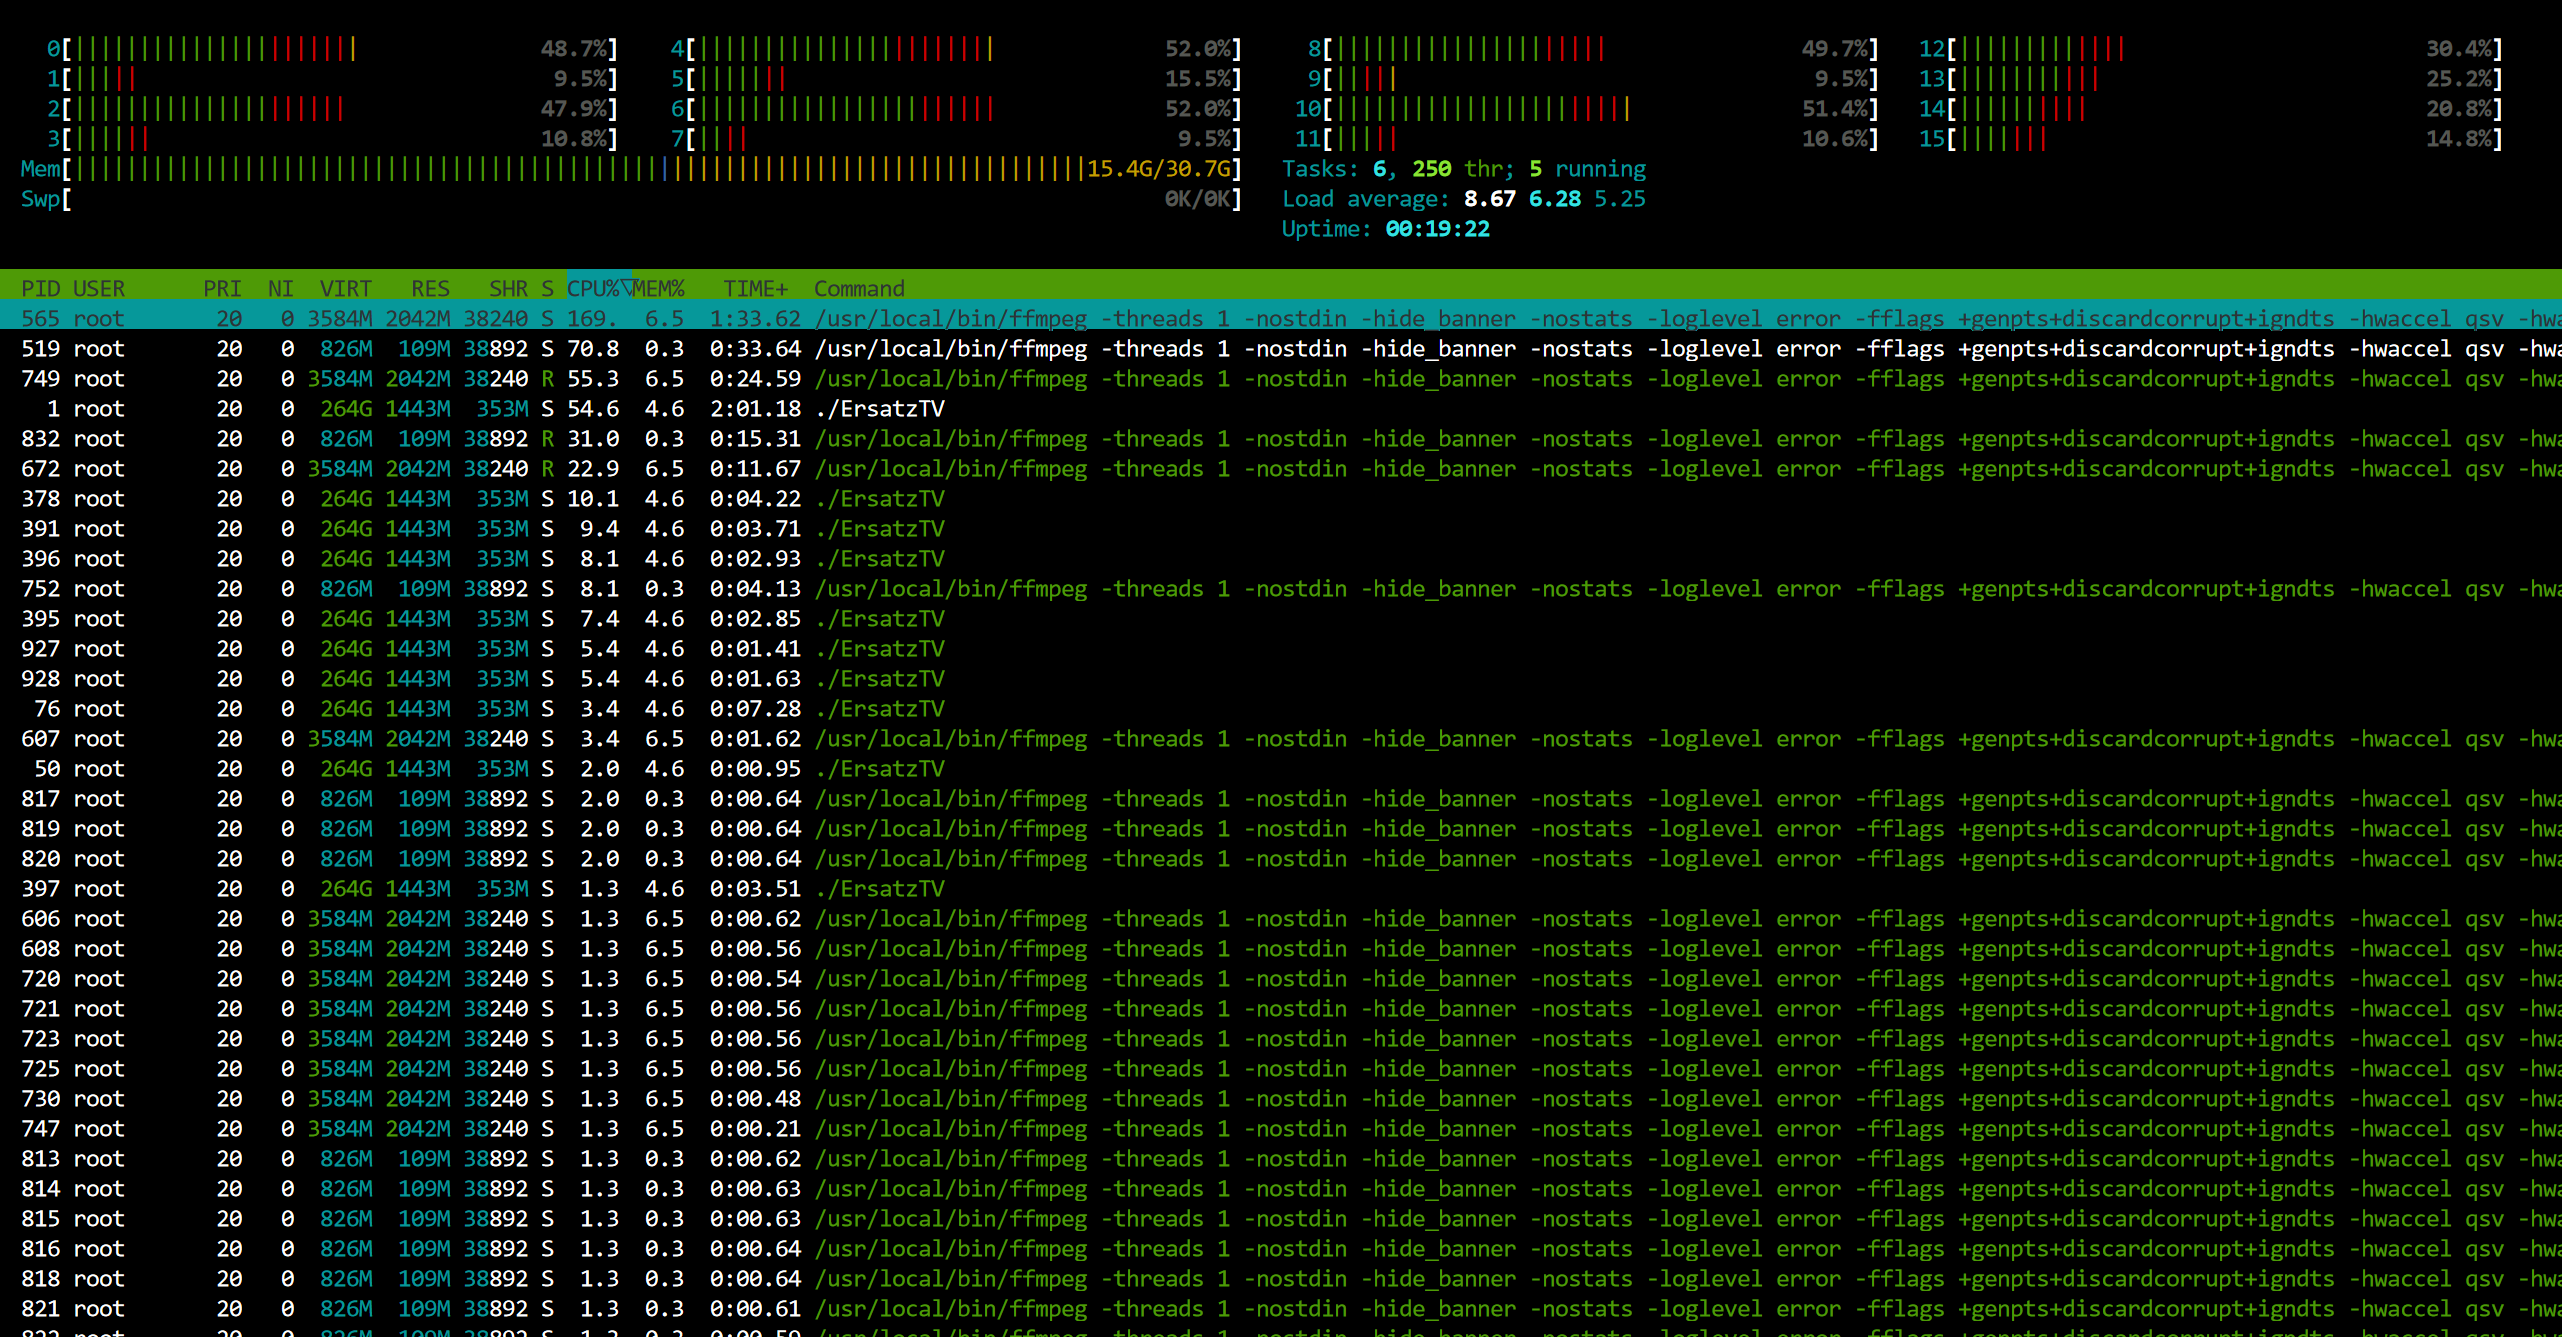Select ffmpeg process row PID 817
Viewport: 2562px width, 1337px height.
[x=1281, y=799]
